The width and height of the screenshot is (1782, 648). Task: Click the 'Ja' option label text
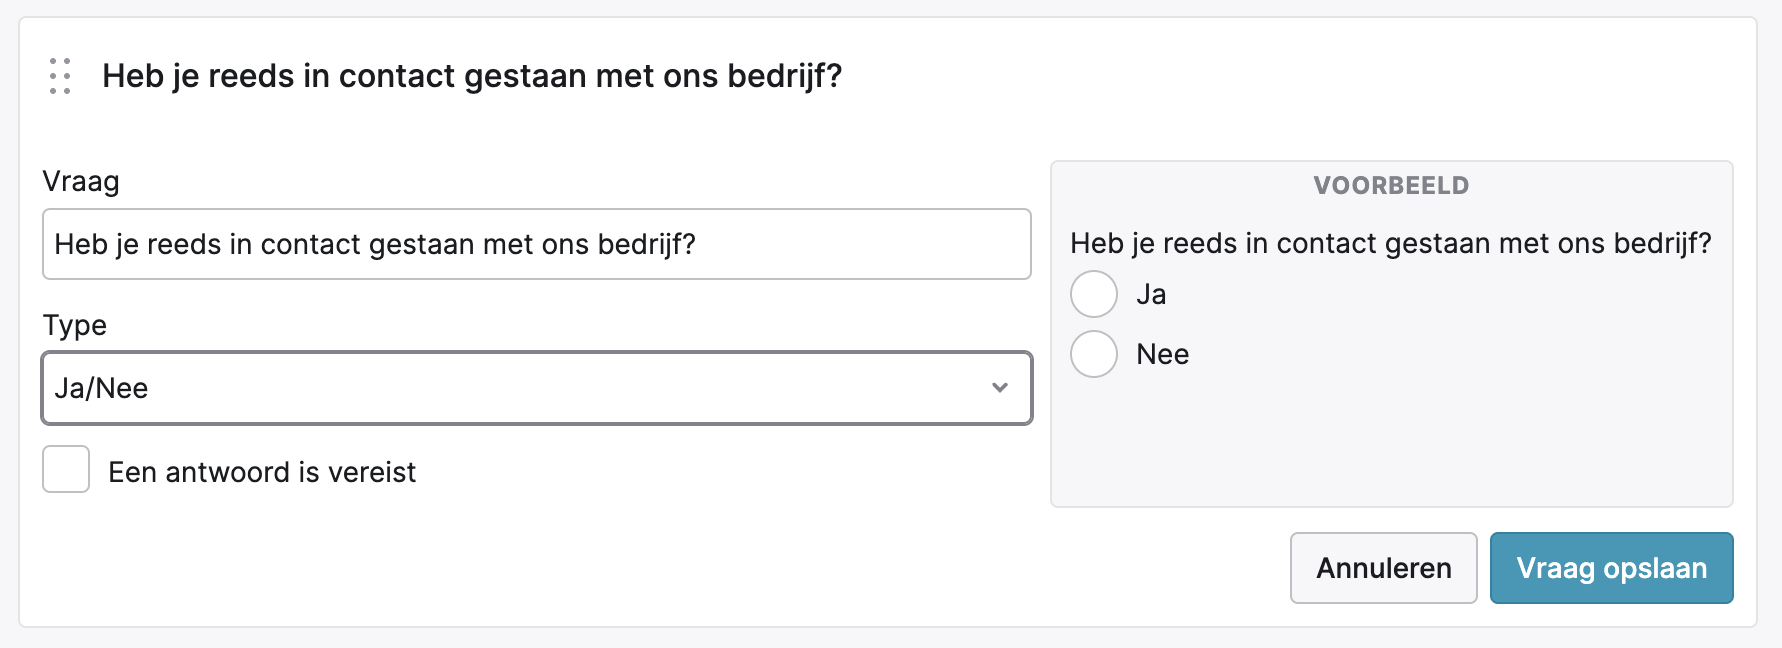tap(1151, 295)
